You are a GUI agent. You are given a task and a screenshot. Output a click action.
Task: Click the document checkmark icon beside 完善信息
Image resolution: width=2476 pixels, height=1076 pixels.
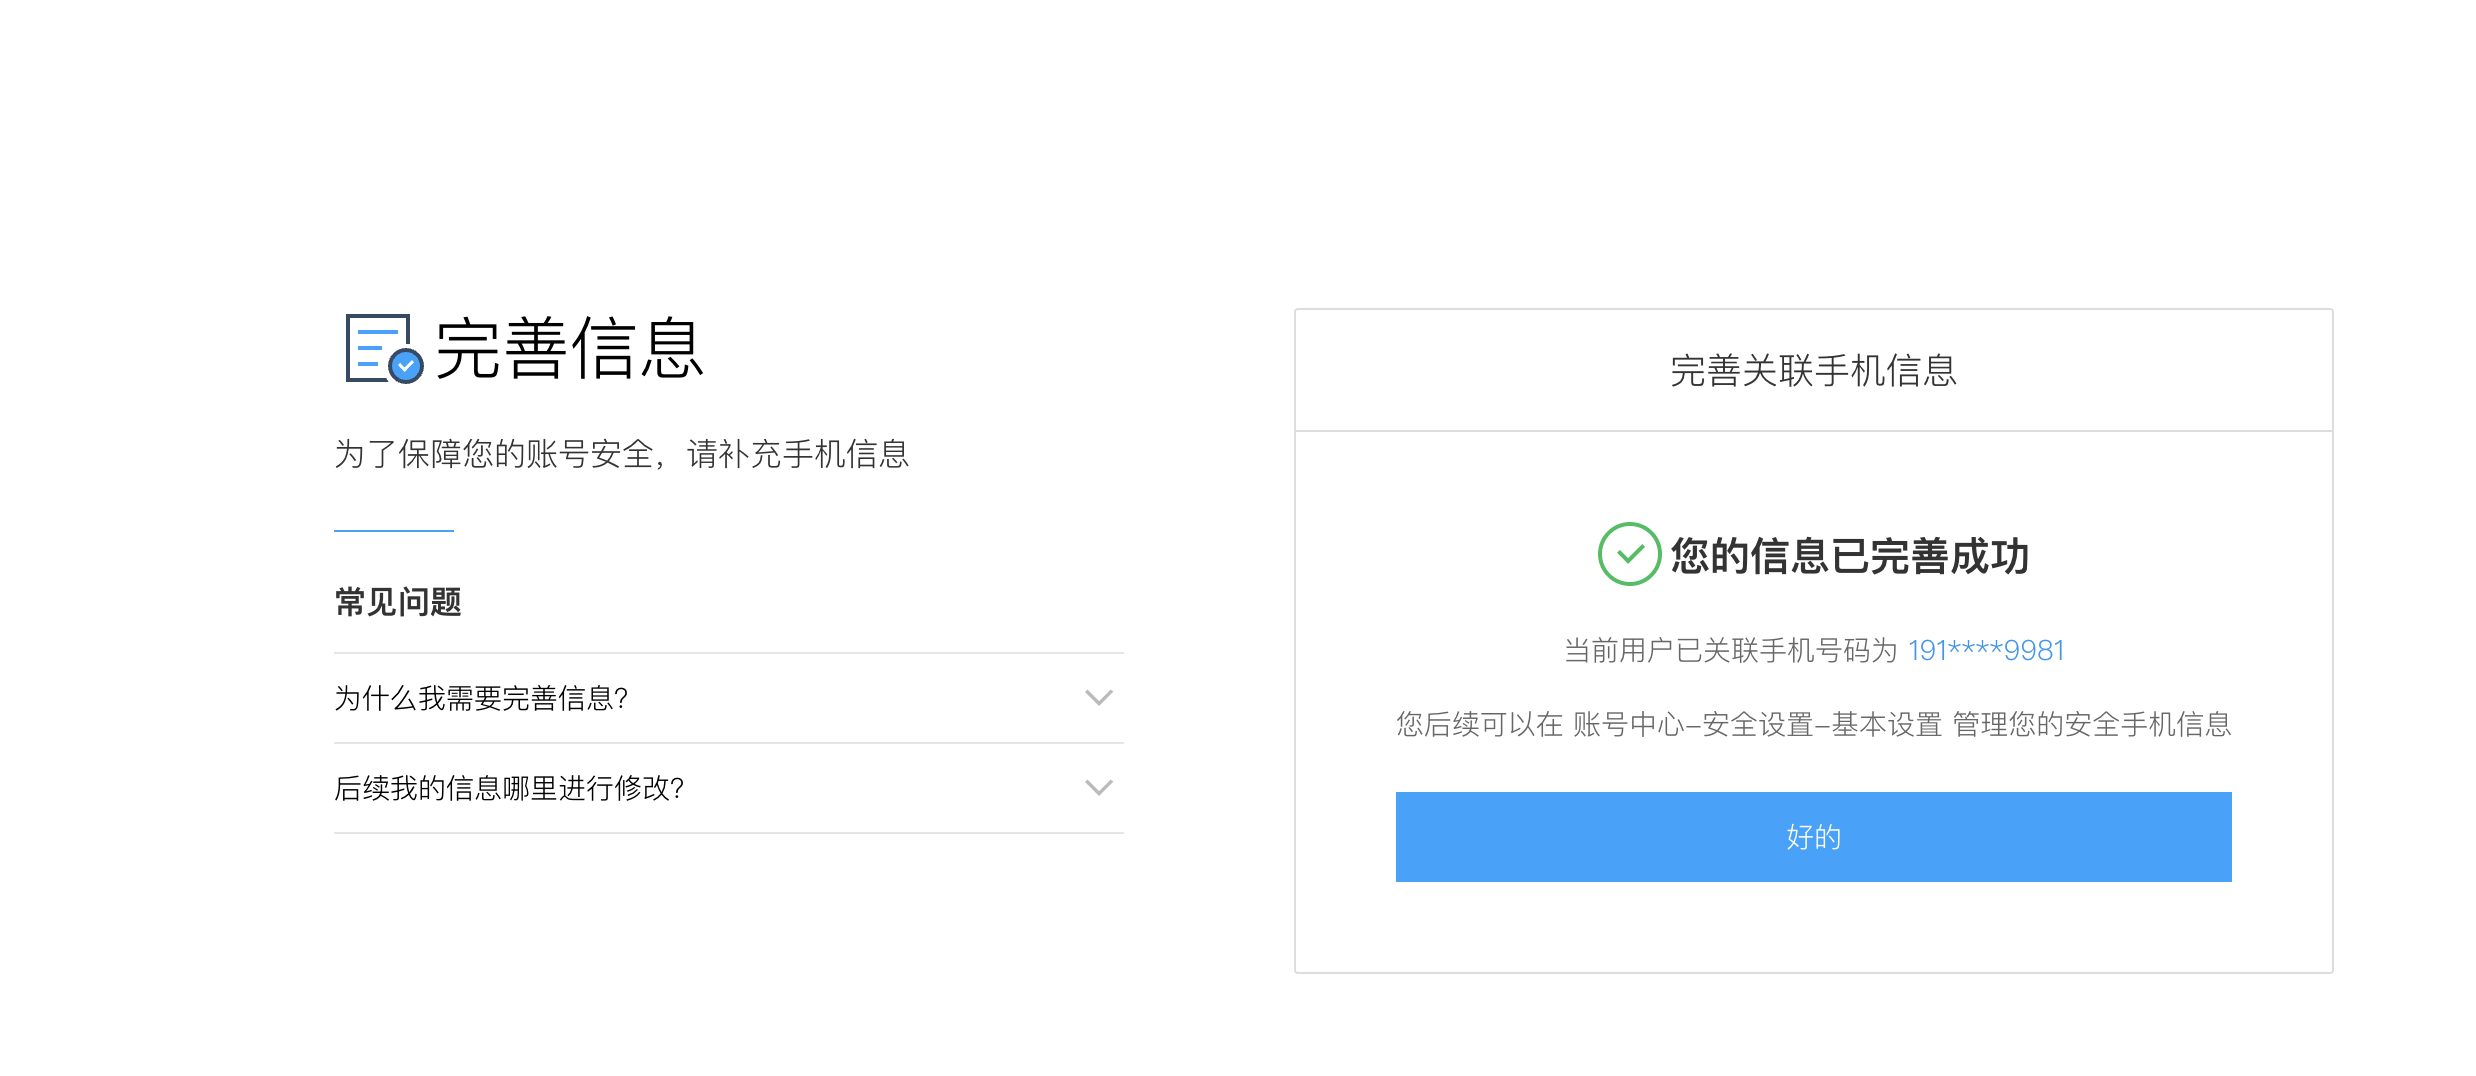point(384,348)
